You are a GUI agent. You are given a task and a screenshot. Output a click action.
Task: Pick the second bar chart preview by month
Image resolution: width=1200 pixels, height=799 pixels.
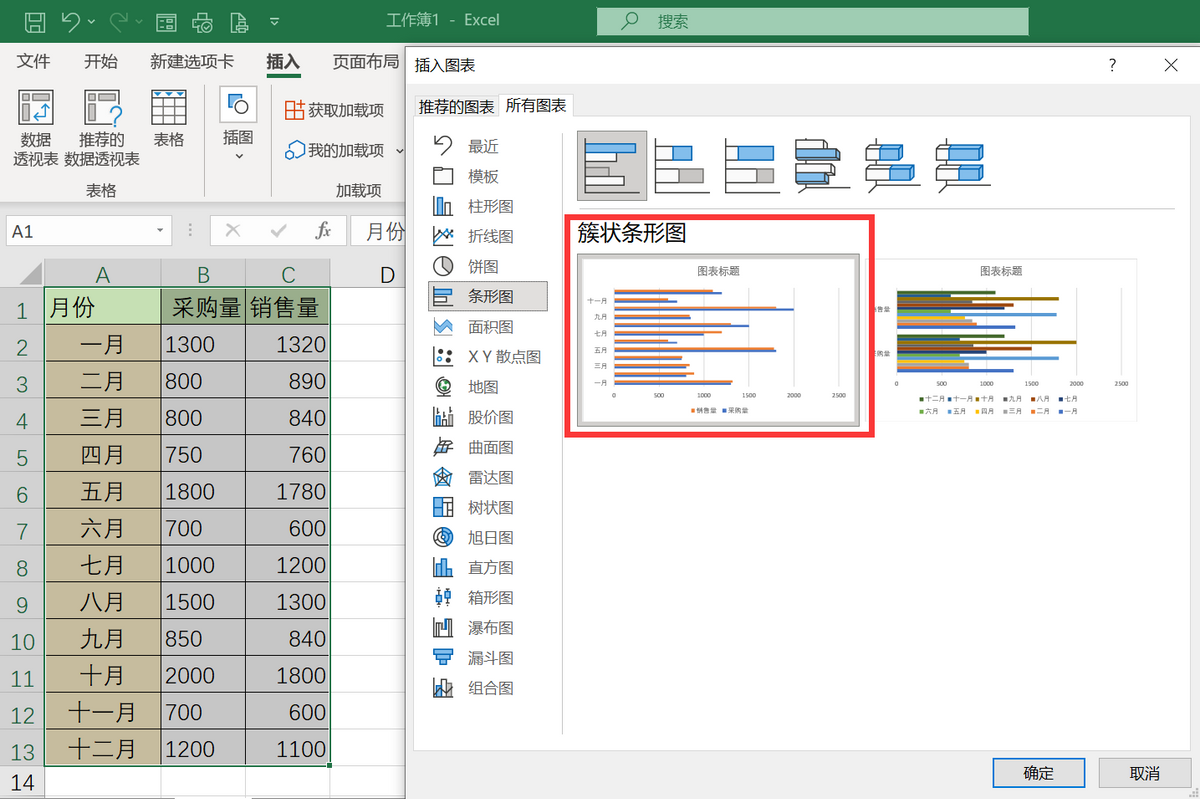[x=1001, y=341]
